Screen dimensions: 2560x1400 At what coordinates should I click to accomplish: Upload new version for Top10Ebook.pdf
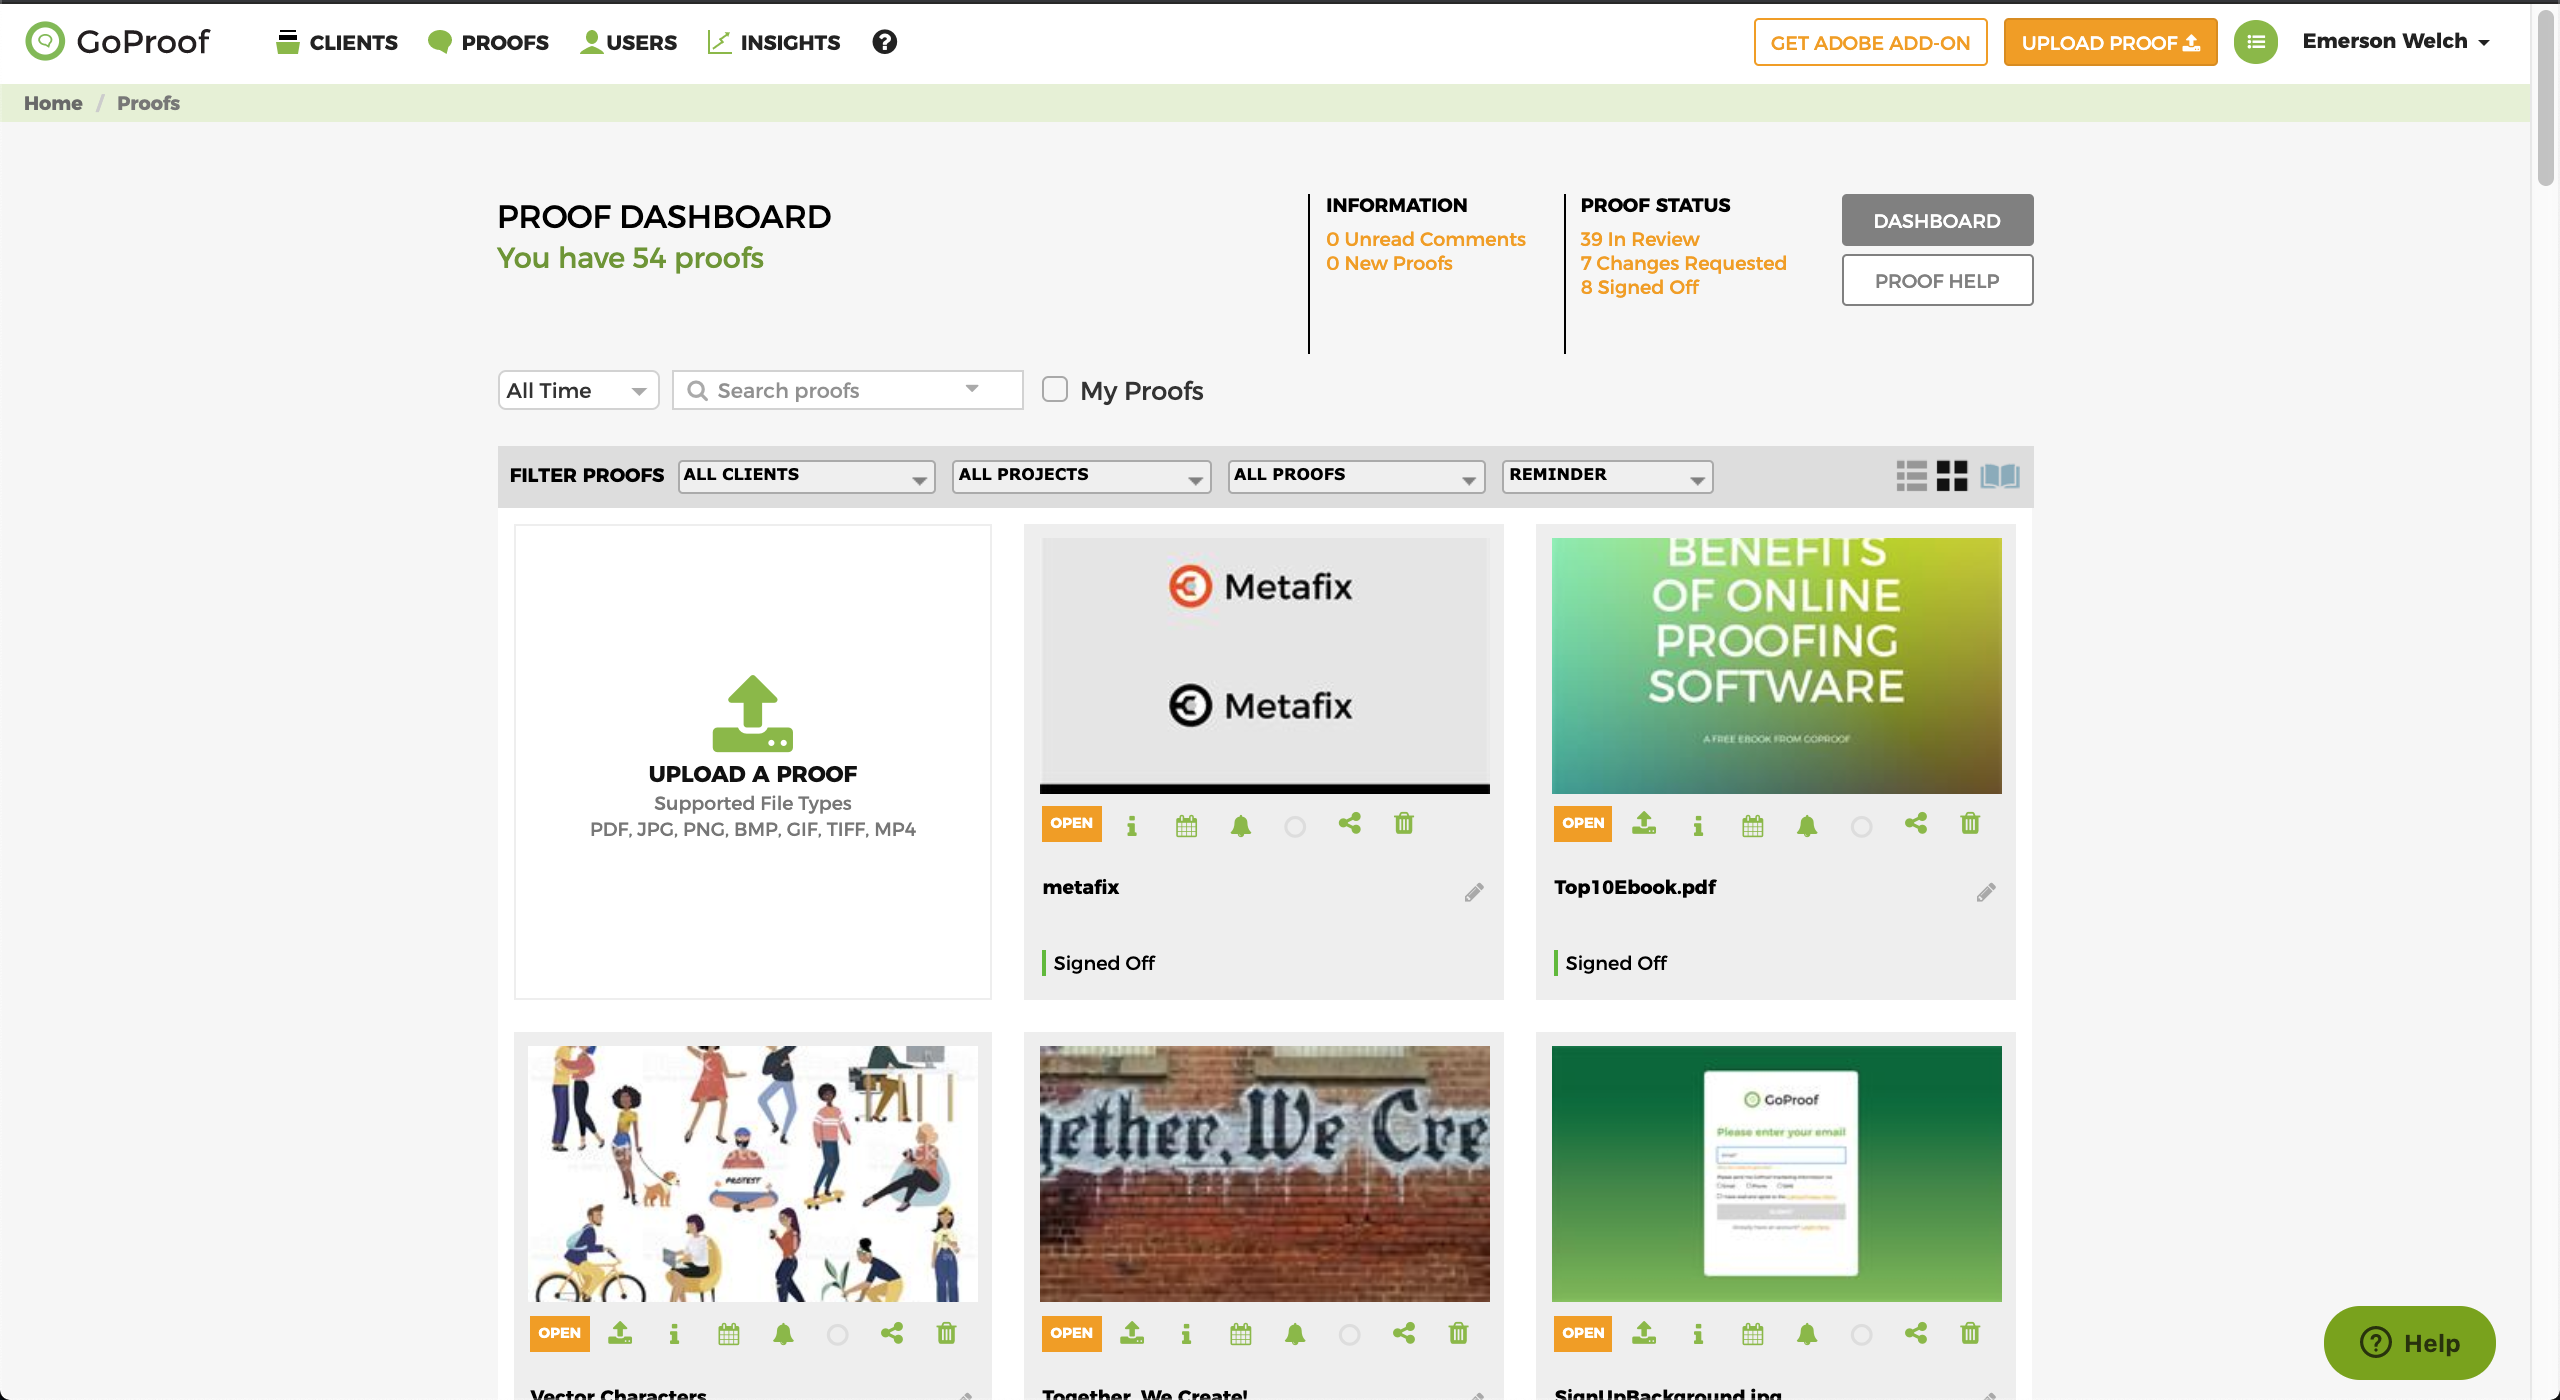click(1643, 823)
